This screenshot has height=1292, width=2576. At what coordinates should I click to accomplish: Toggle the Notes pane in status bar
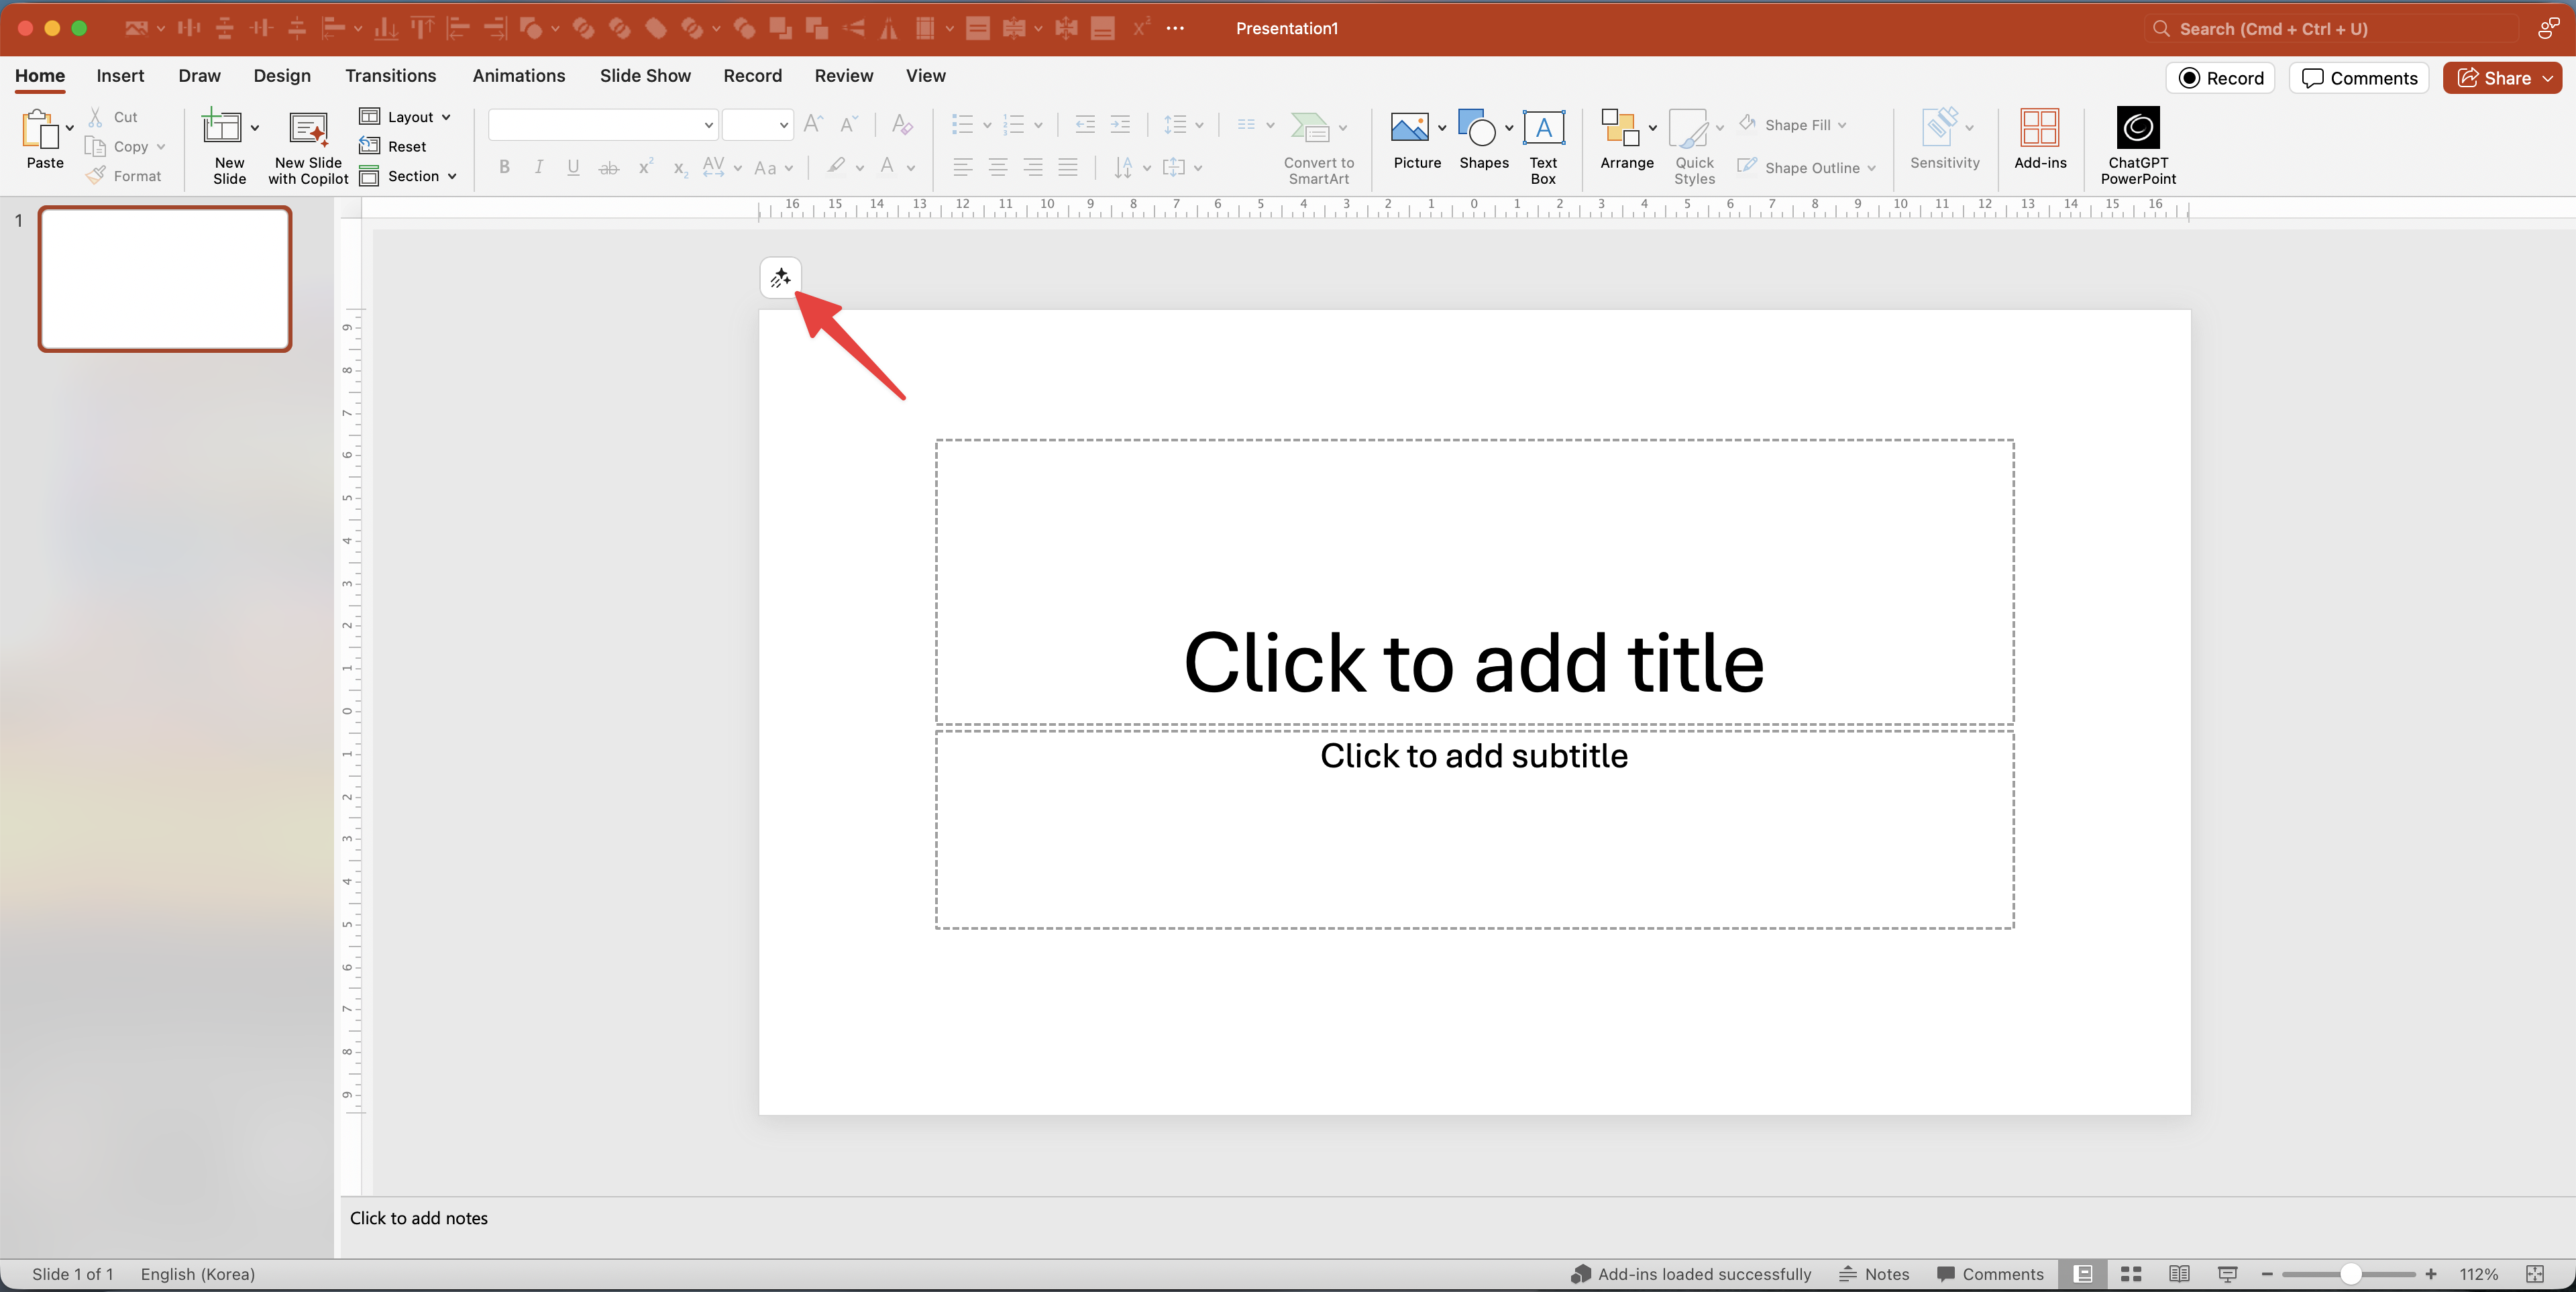pos(1874,1274)
